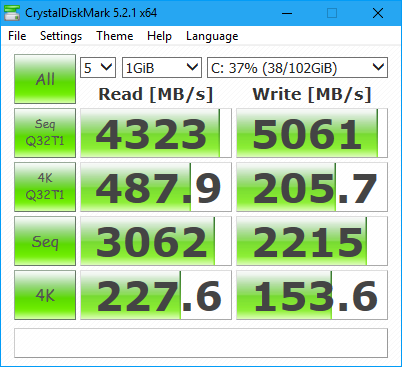Minimize the CrystalDiskMark window
The width and height of the screenshot is (402, 367).
(287, 13)
